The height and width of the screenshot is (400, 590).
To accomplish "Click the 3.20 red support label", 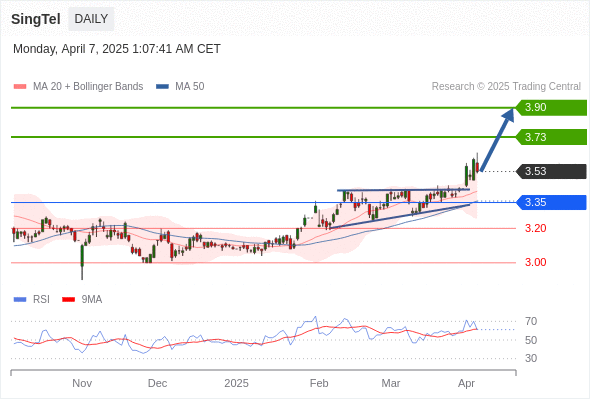I will tap(535, 228).
